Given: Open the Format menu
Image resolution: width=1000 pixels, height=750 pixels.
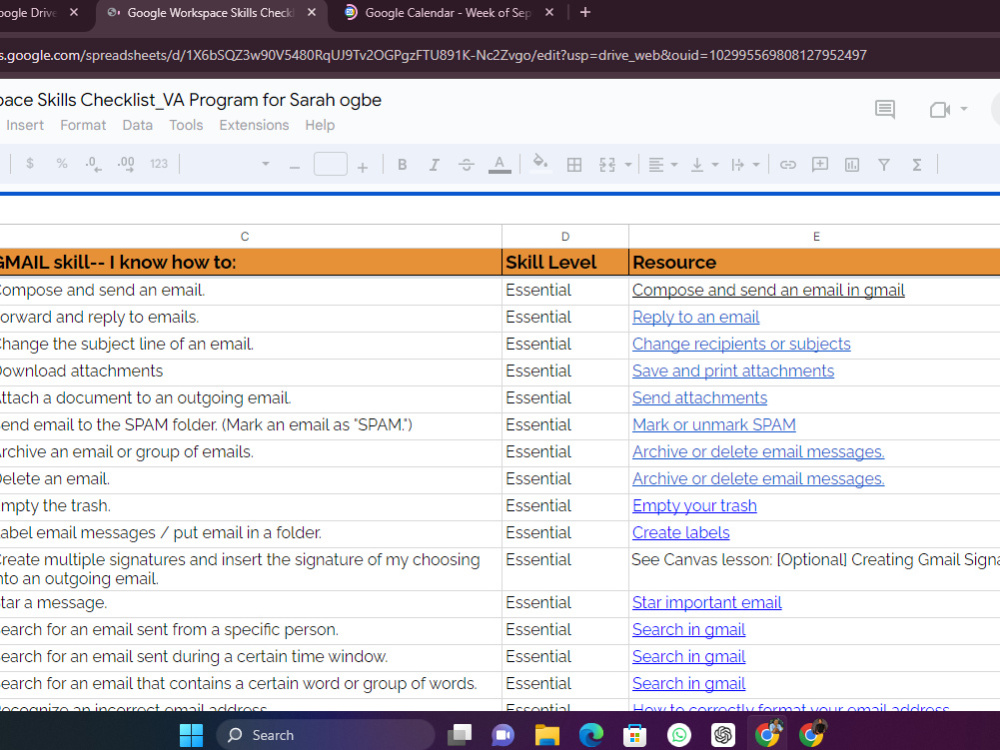Looking at the screenshot, I should [x=83, y=125].
